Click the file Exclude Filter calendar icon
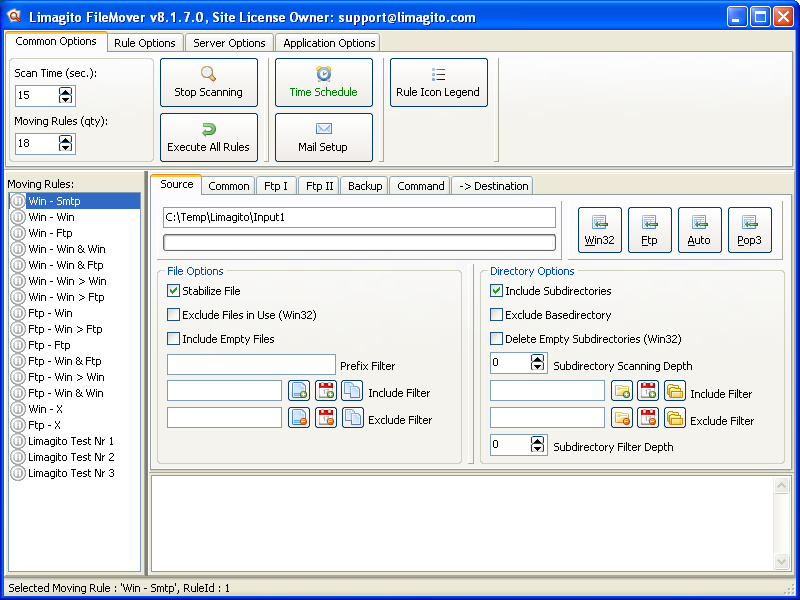 point(326,418)
